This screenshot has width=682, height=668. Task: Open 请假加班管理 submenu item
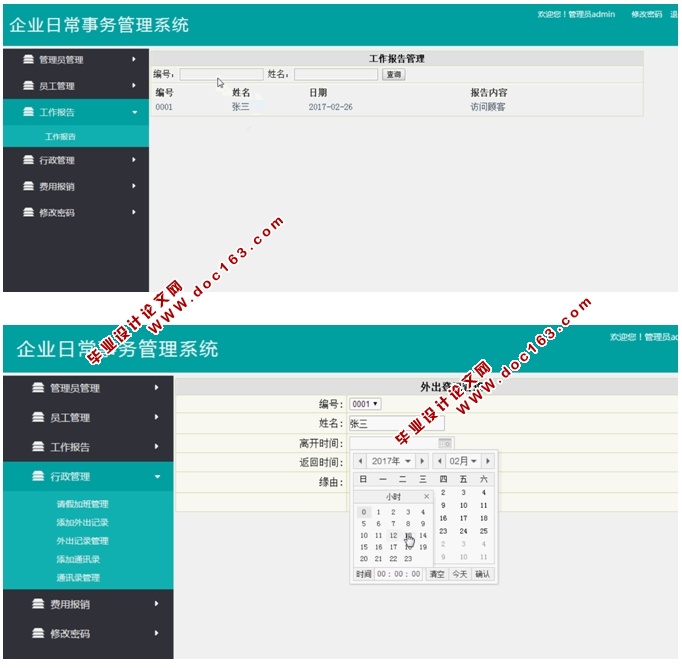click(83, 504)
